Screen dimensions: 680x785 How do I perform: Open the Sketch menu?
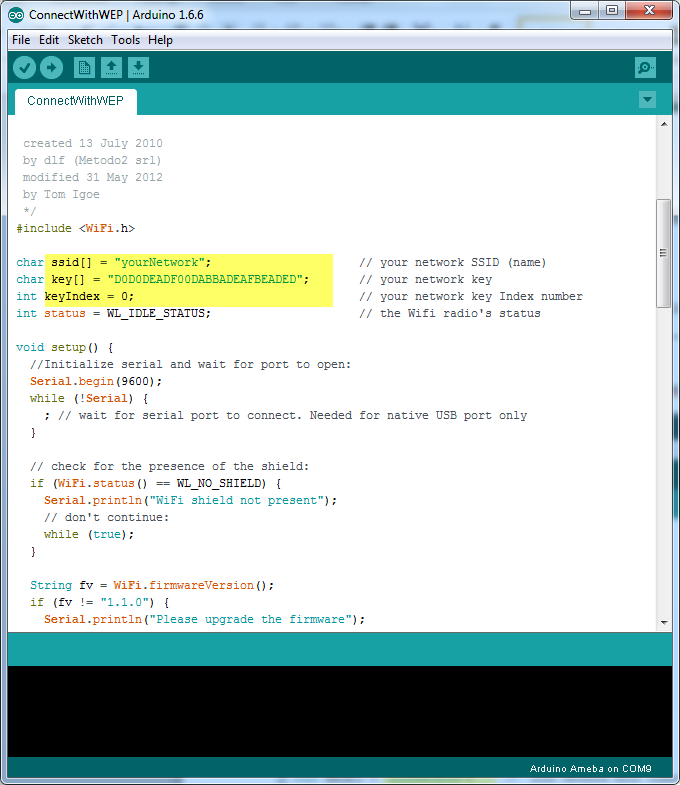point(85,40)
